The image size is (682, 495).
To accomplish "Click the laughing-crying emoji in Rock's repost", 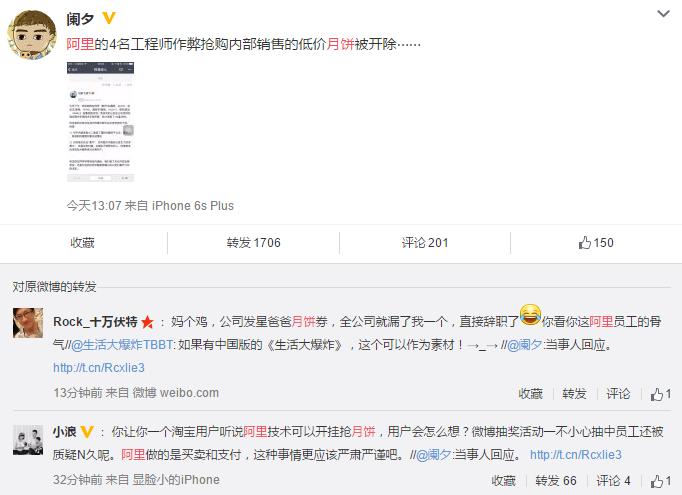I will point(530,315).
